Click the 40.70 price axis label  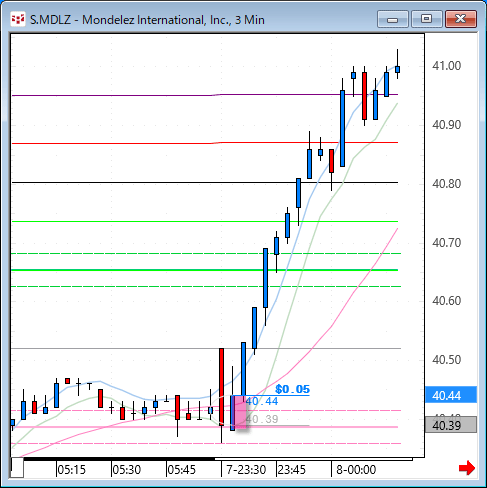(x=446, y=243)
